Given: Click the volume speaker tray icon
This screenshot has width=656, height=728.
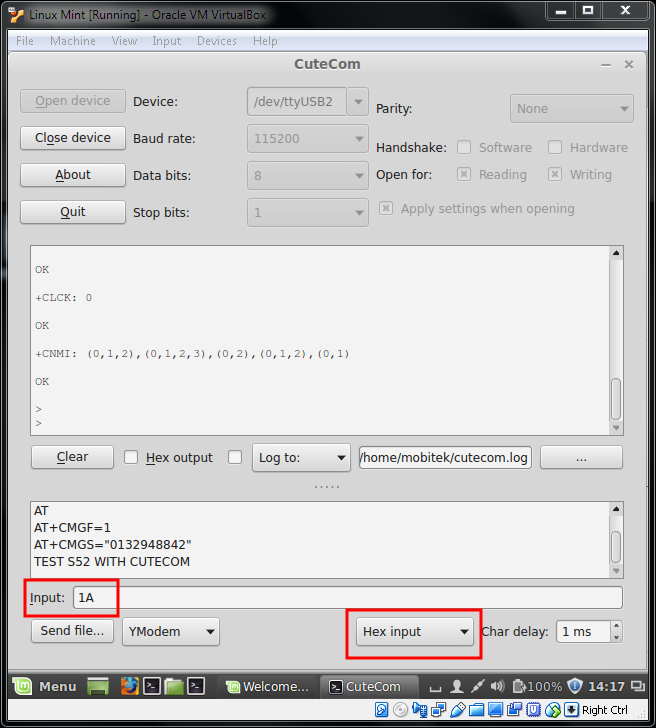Looking at the screenshot, I should click(496, 686).
